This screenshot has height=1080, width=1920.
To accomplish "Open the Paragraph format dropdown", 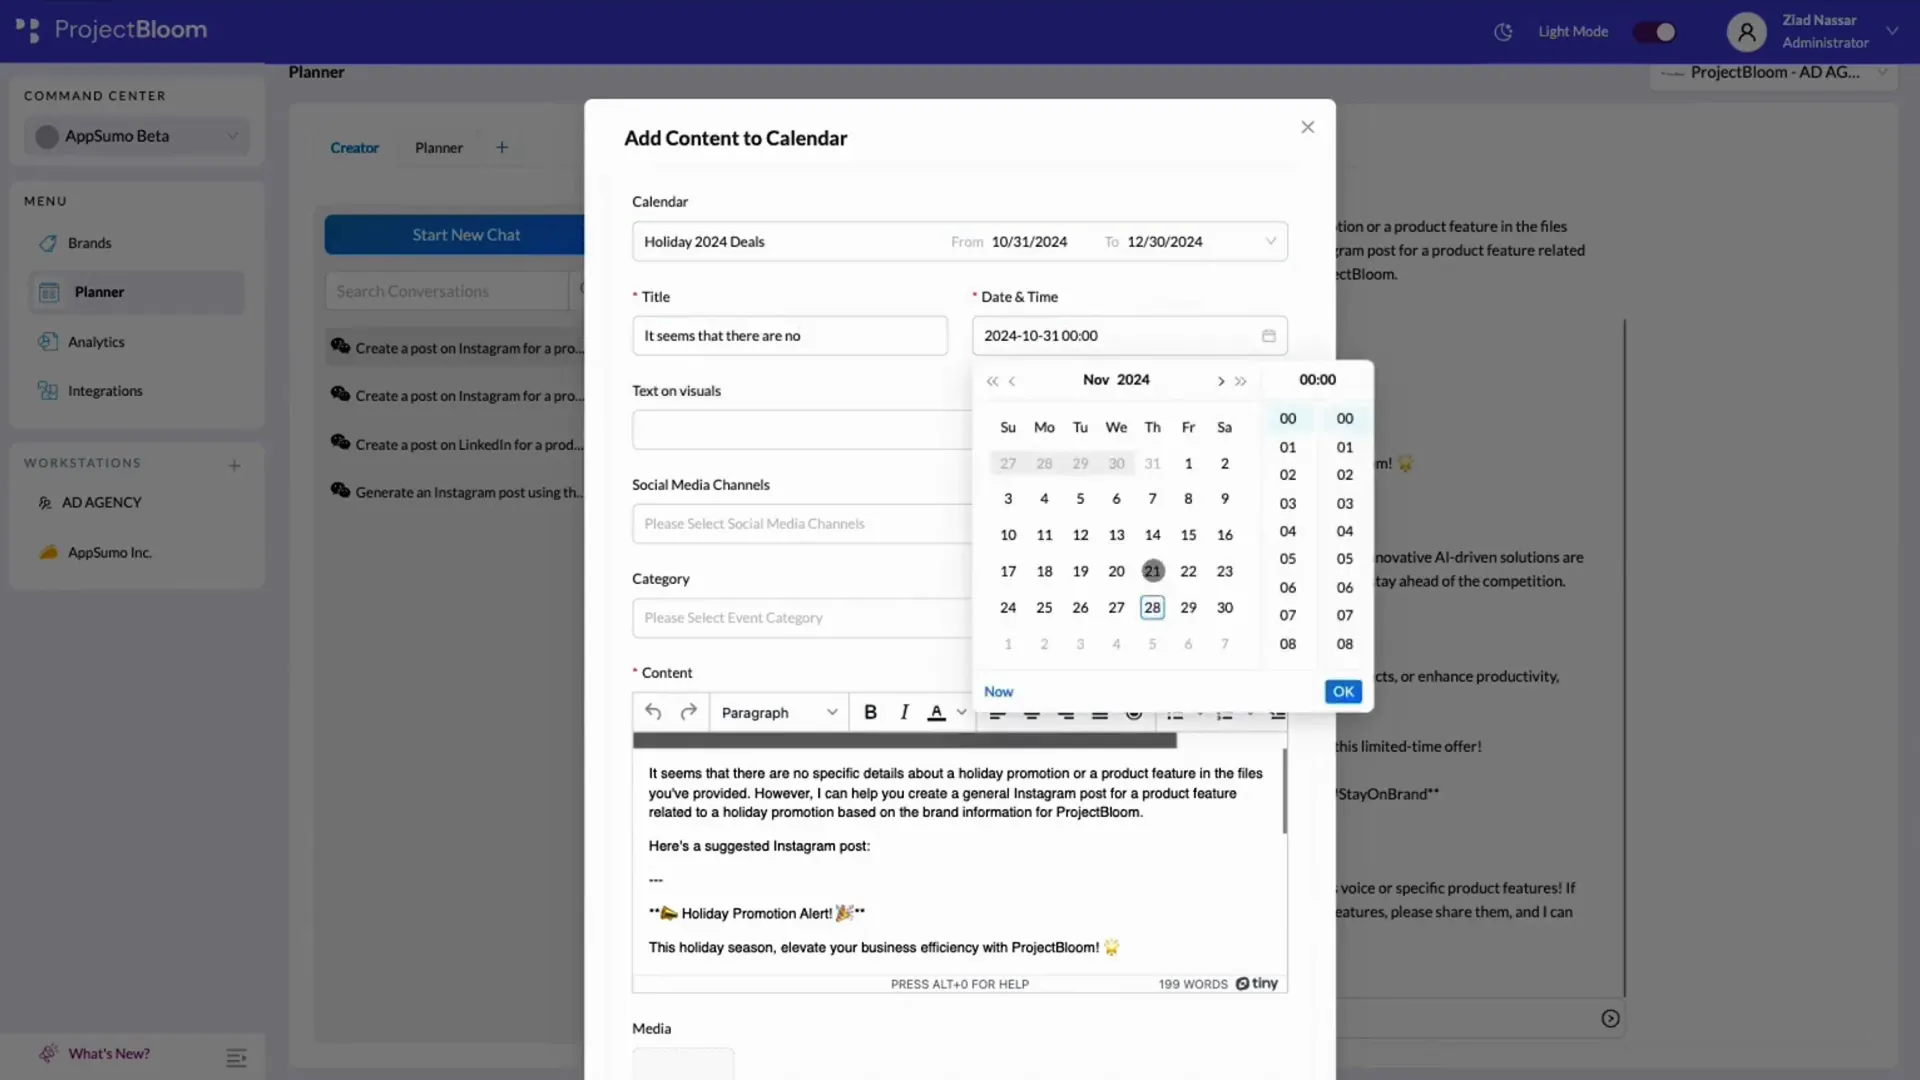I will 779,713.
